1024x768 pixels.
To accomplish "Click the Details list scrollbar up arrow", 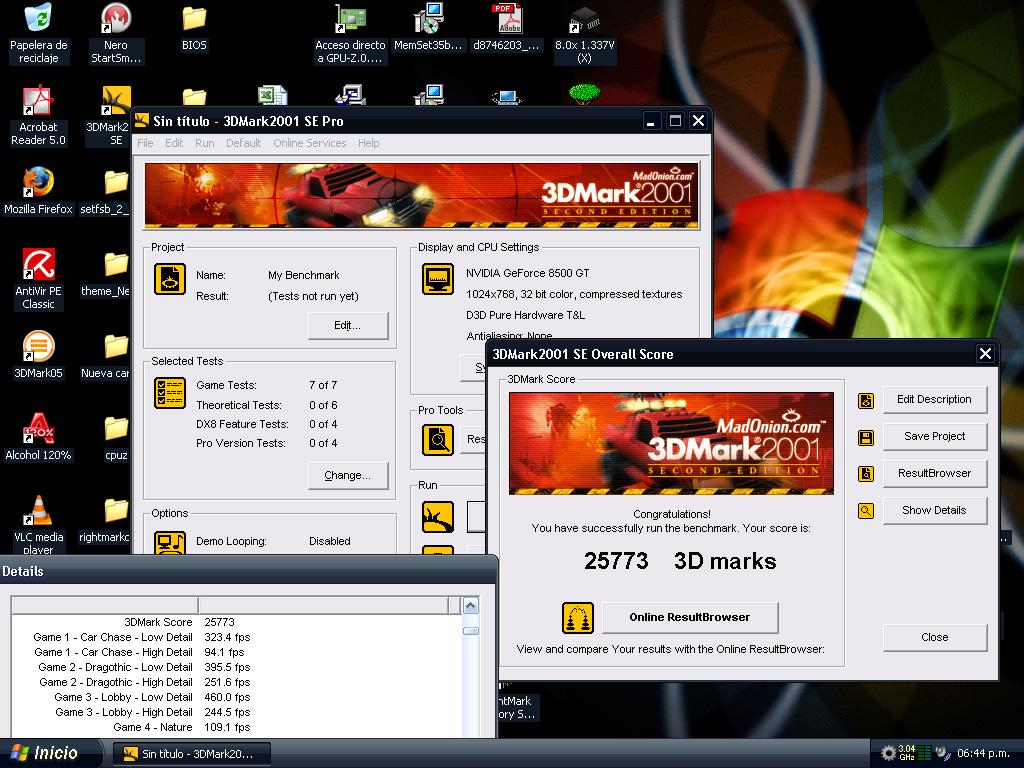I will tap(470, 605).
